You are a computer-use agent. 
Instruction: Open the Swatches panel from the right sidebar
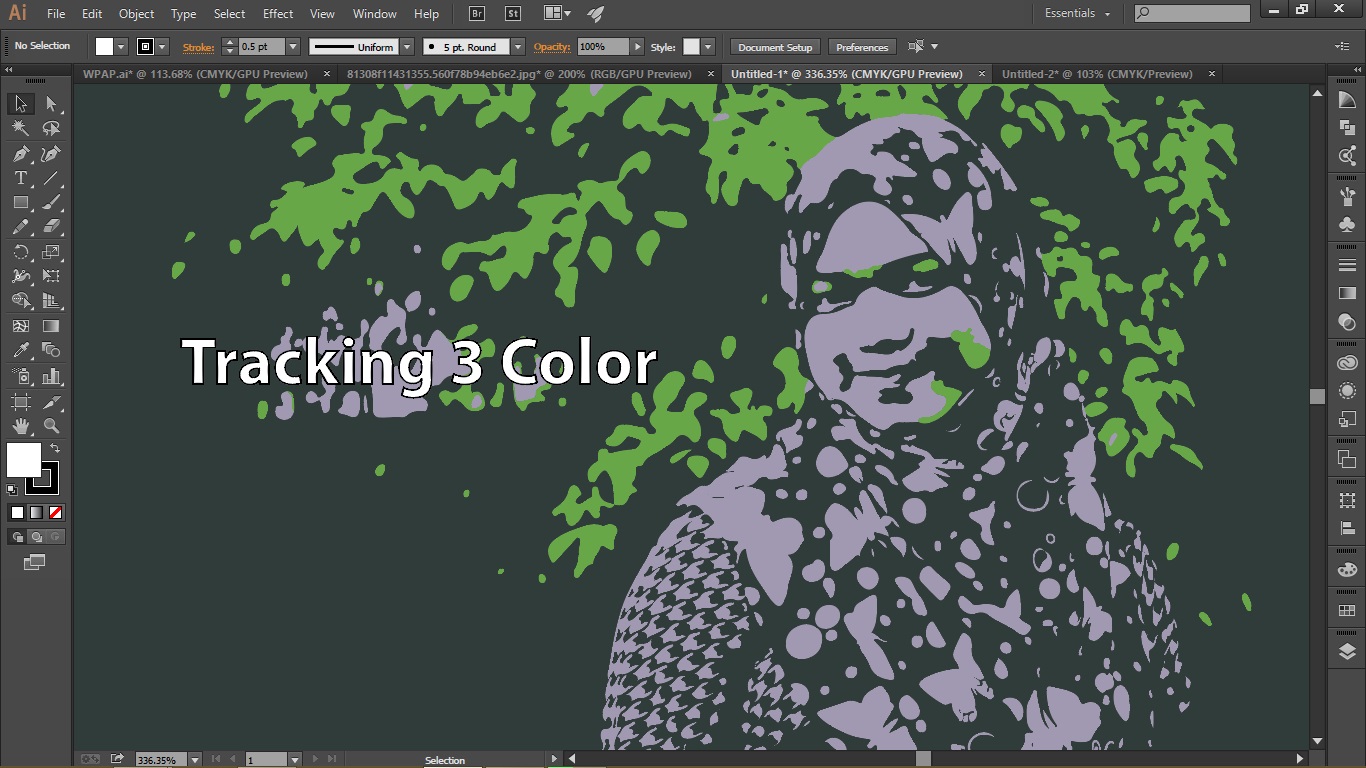(x=1346, y=610)
